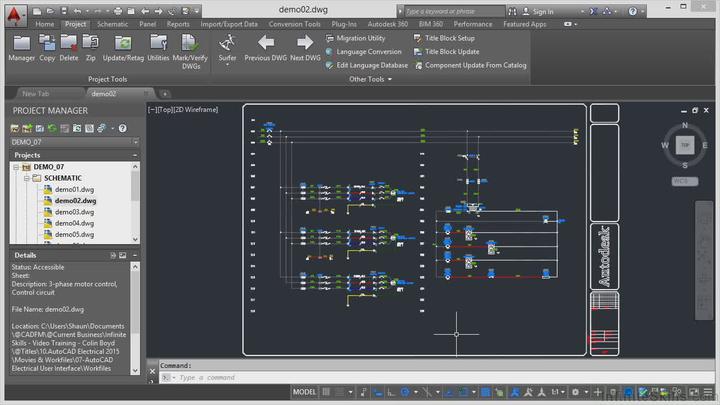Click Edit Language Database
720x405 pixels.
coord(366,65)
